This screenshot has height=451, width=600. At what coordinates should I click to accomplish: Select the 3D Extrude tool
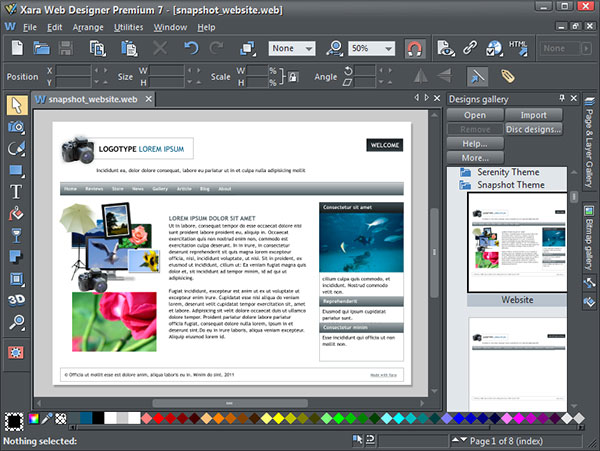click(16, 299)
